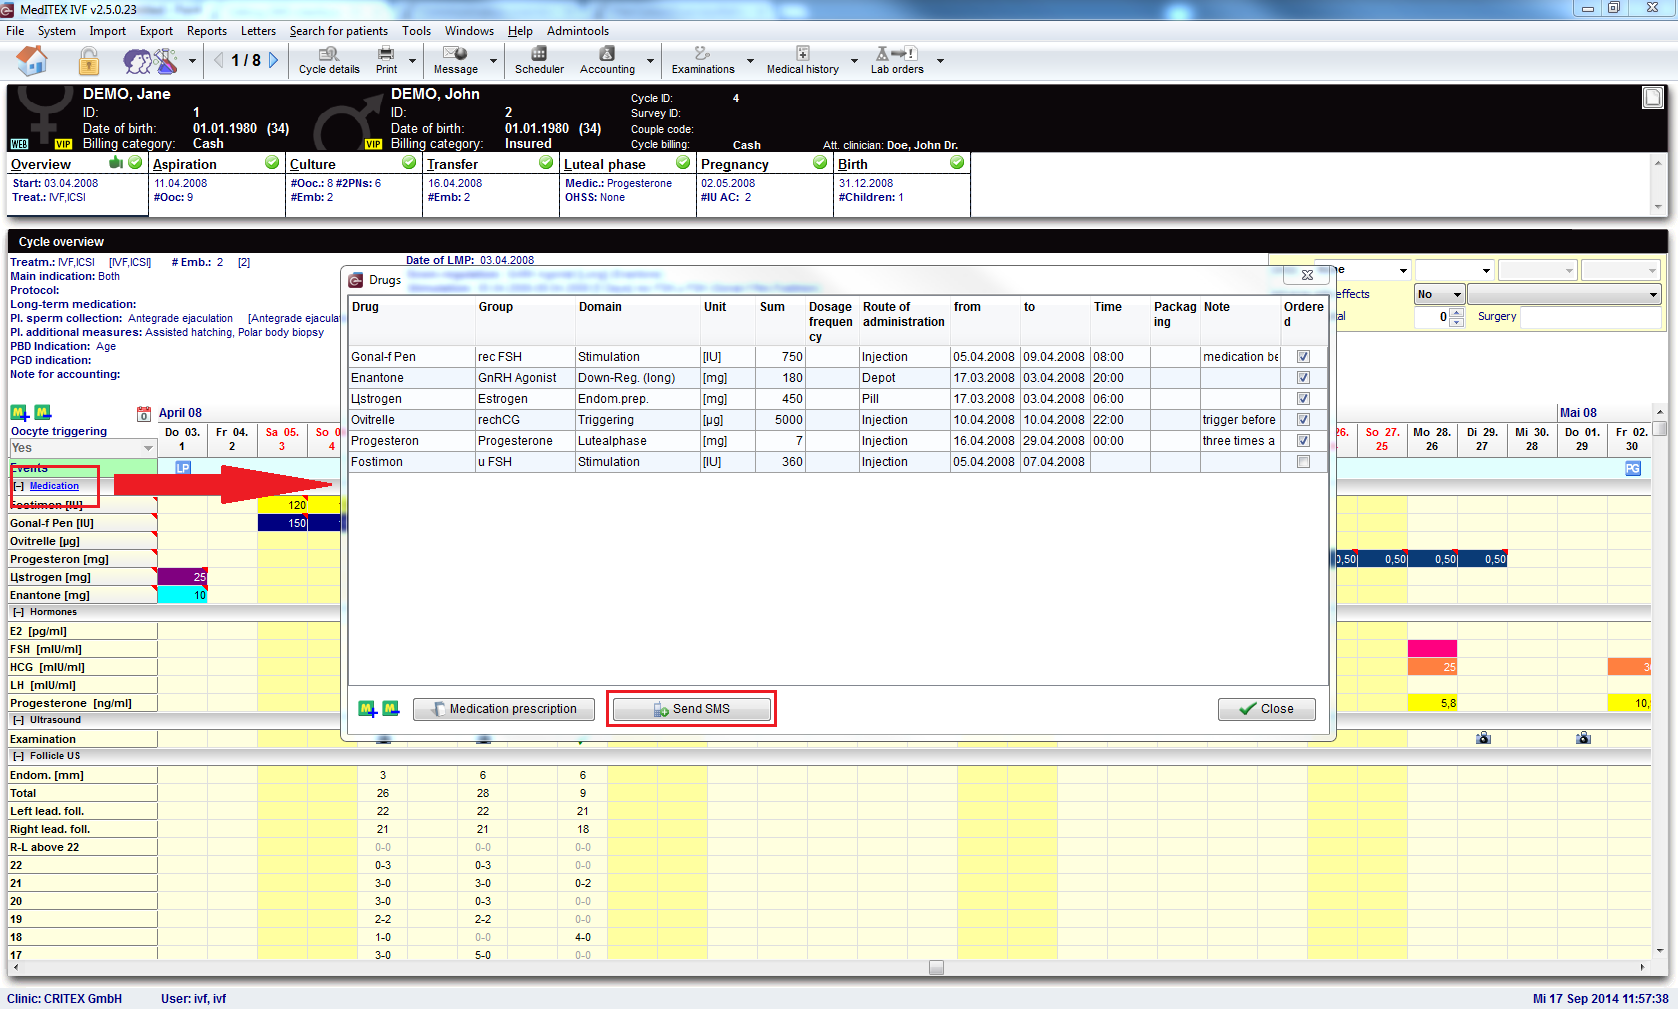Enable Ordered checkbox for Fostimon

pyautogui.click(x=1303, y=462)
